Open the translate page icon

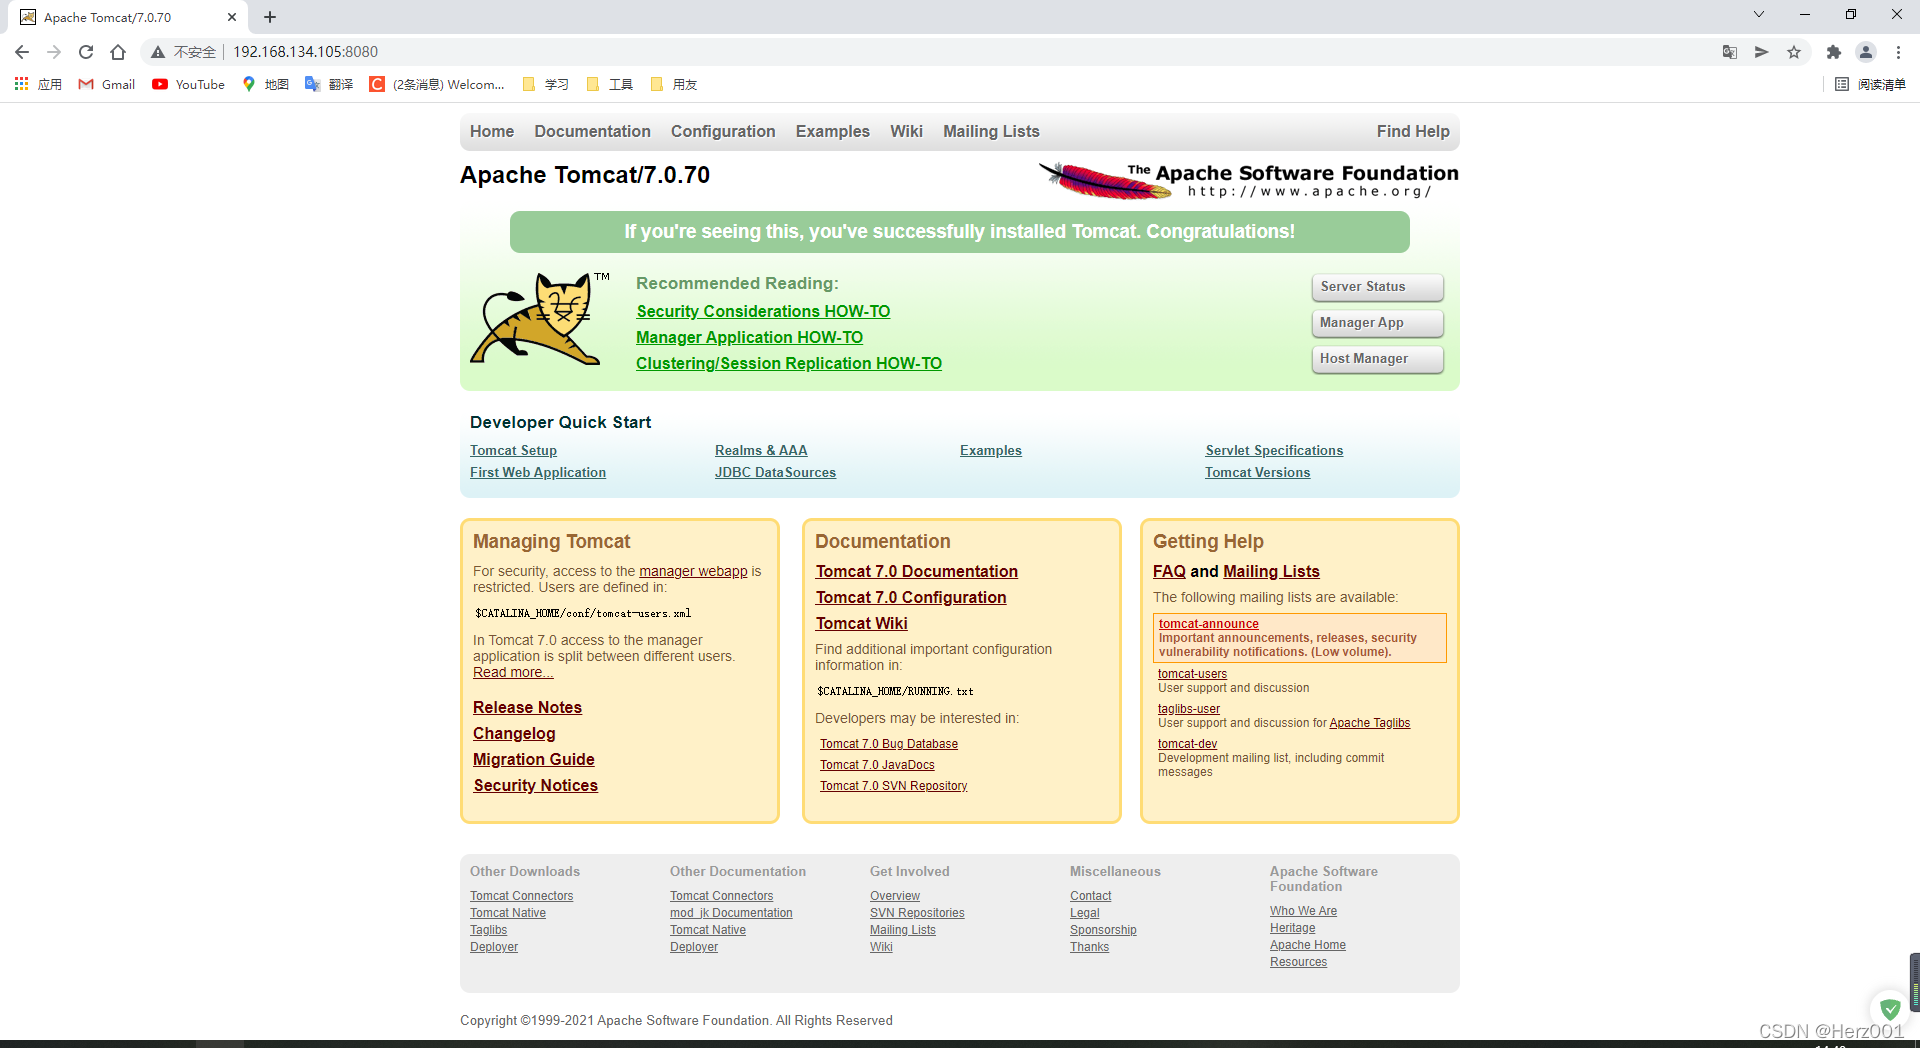click(x=1730, y=52)
